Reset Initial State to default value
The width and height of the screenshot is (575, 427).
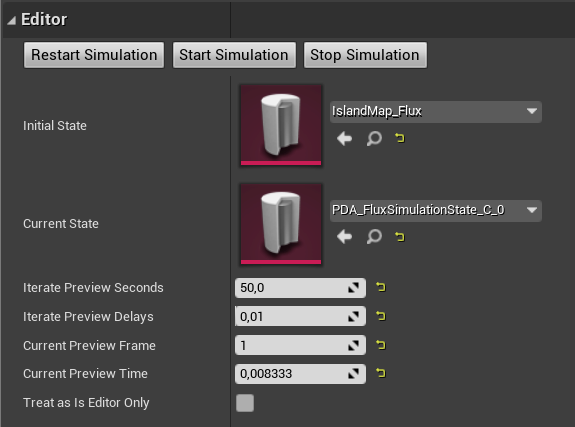click(x=400, y=138)
